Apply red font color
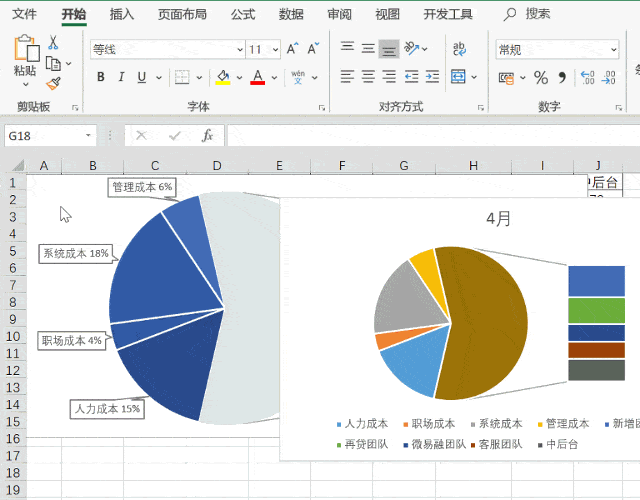Viewport: 640px width, 500px height. pos(258,77)
